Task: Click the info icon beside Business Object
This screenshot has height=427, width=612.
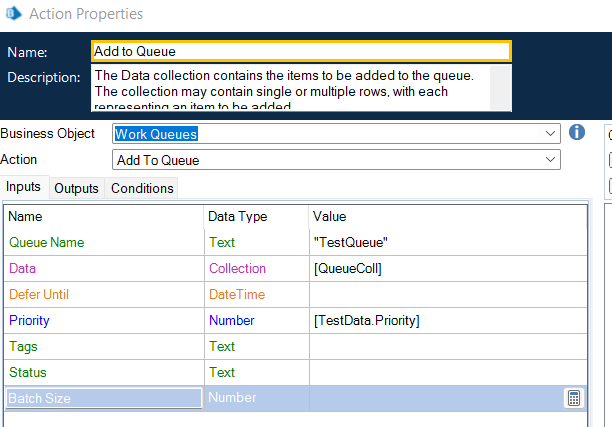Action: pos(576,133)
